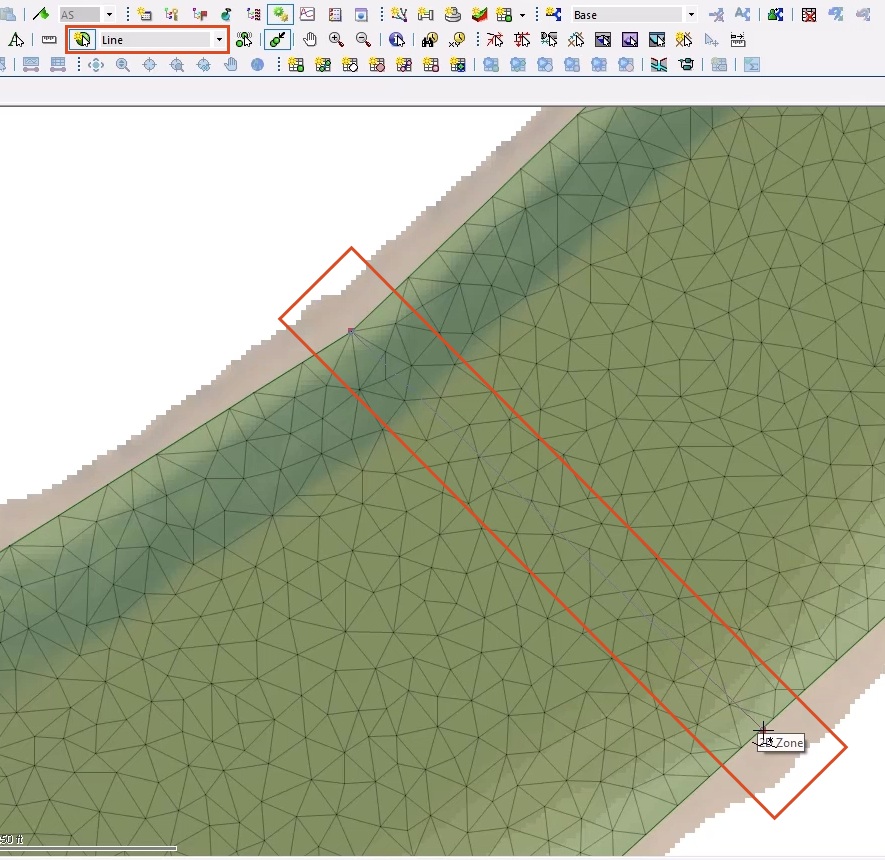Select the blue info pointer tool
885x860 pixels.
click(x=397, y=40)
